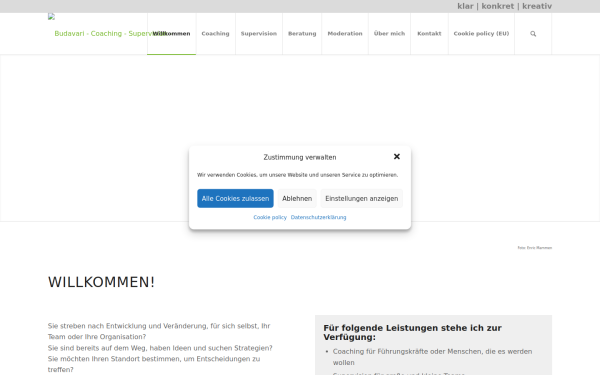Click 'Coaching für Führungskräfte' list item
Viewport: 600px width, 375px height.
[432, 357]
